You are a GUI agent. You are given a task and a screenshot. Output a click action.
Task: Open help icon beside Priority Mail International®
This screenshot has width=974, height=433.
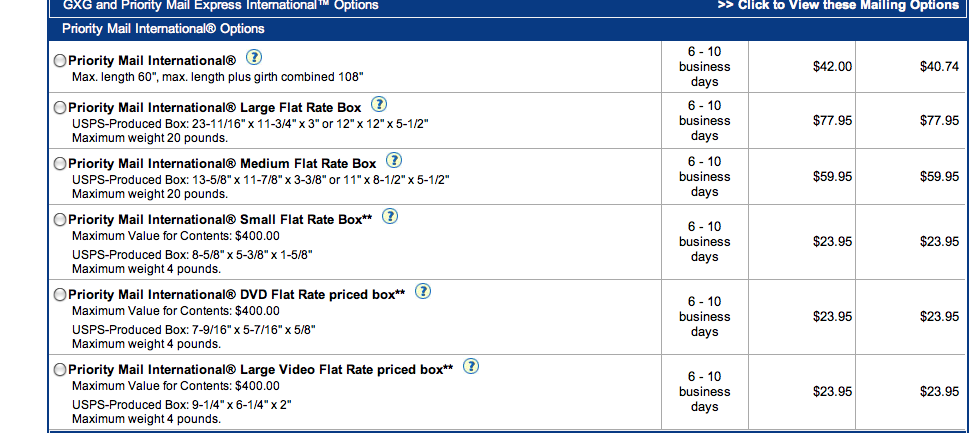pos(253,58)
